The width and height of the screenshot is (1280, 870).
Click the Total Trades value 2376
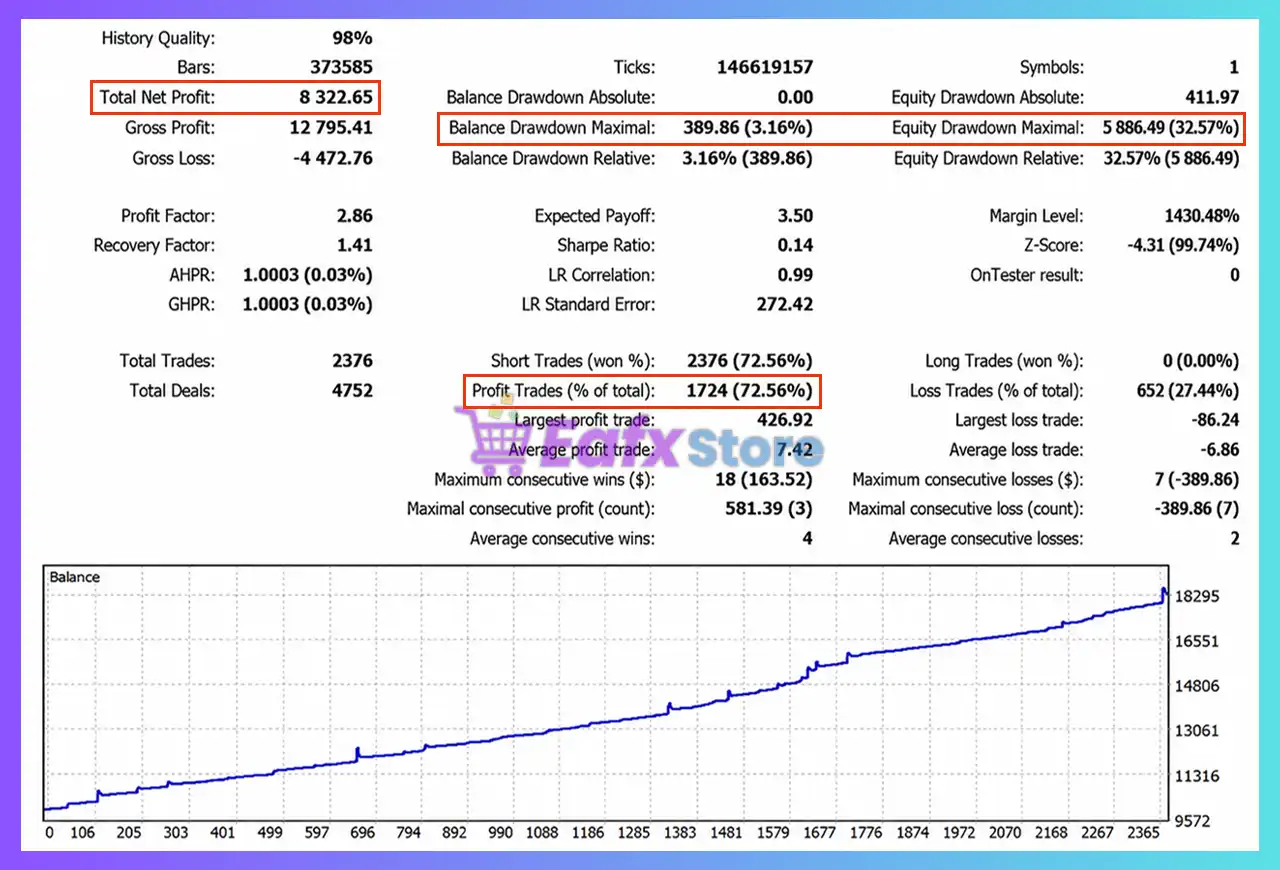pyautogui.click(x=352, y=361)
